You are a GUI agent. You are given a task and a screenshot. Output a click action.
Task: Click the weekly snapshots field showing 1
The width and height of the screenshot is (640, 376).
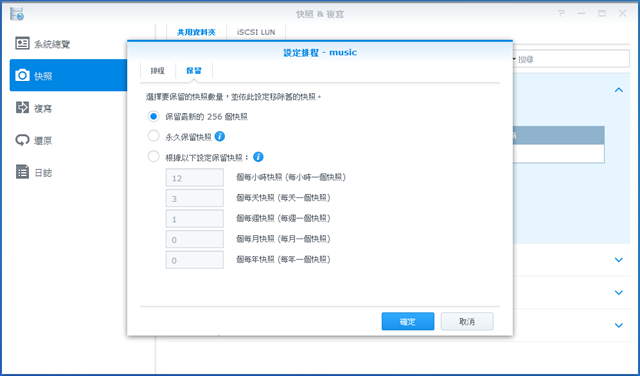[x=195, y=219]
